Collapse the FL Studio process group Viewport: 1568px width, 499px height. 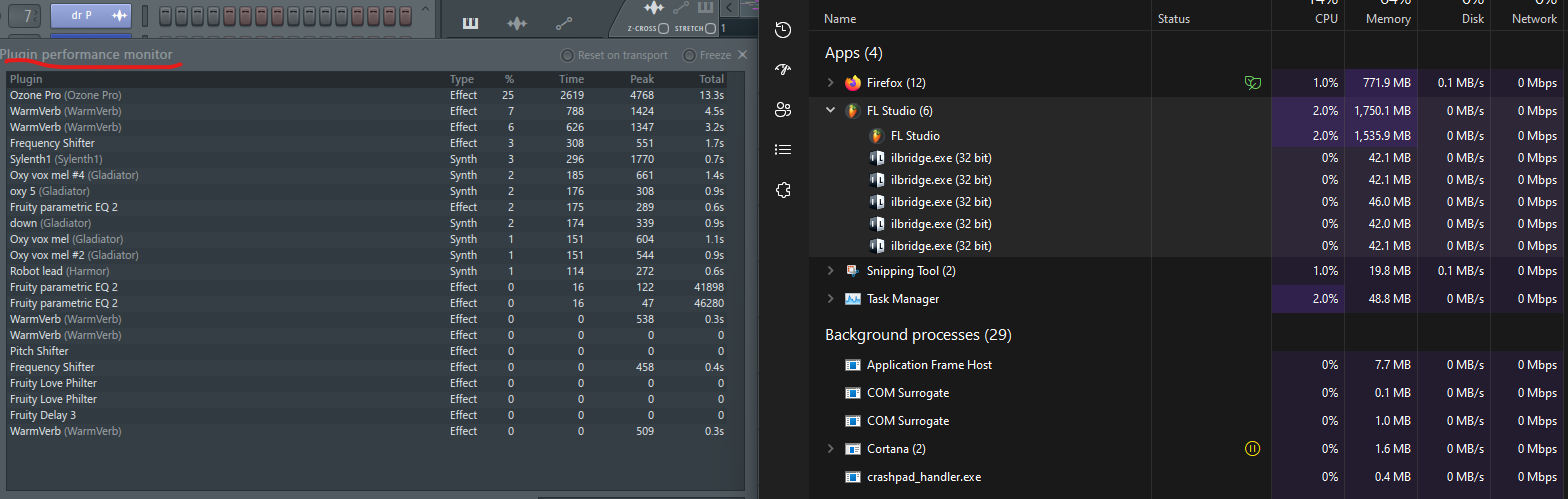830,111
